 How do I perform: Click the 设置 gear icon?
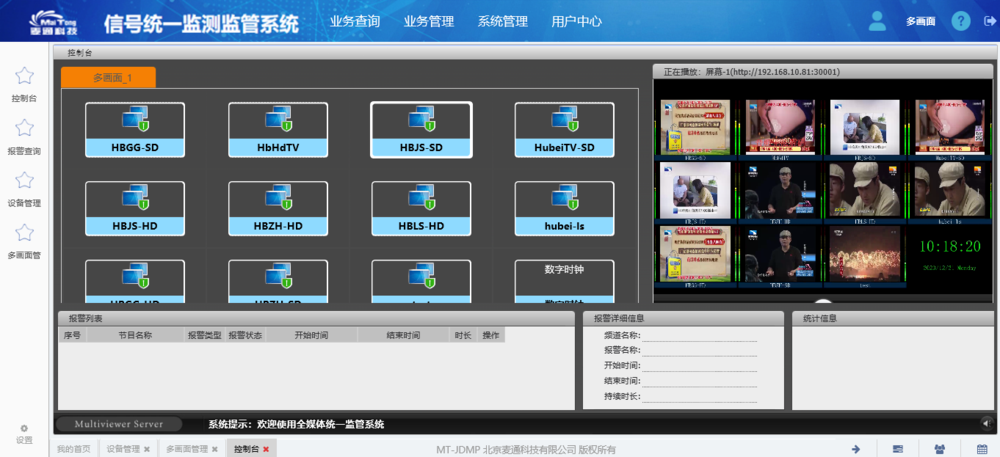[24, 428]
